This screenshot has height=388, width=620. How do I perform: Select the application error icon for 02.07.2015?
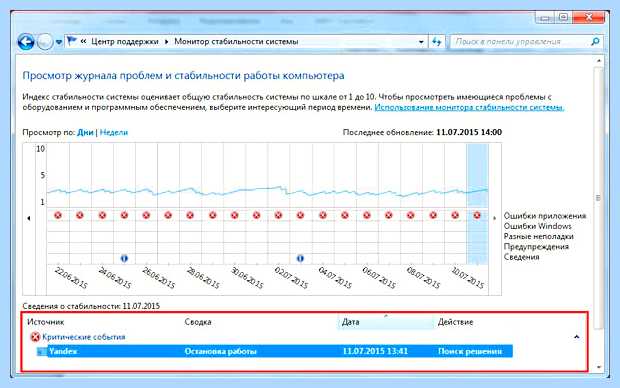click(x=278, y=215)
